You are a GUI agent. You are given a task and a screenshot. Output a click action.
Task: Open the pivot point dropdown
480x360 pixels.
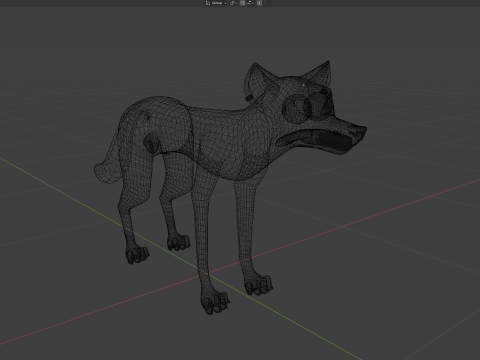pos(233,3)
